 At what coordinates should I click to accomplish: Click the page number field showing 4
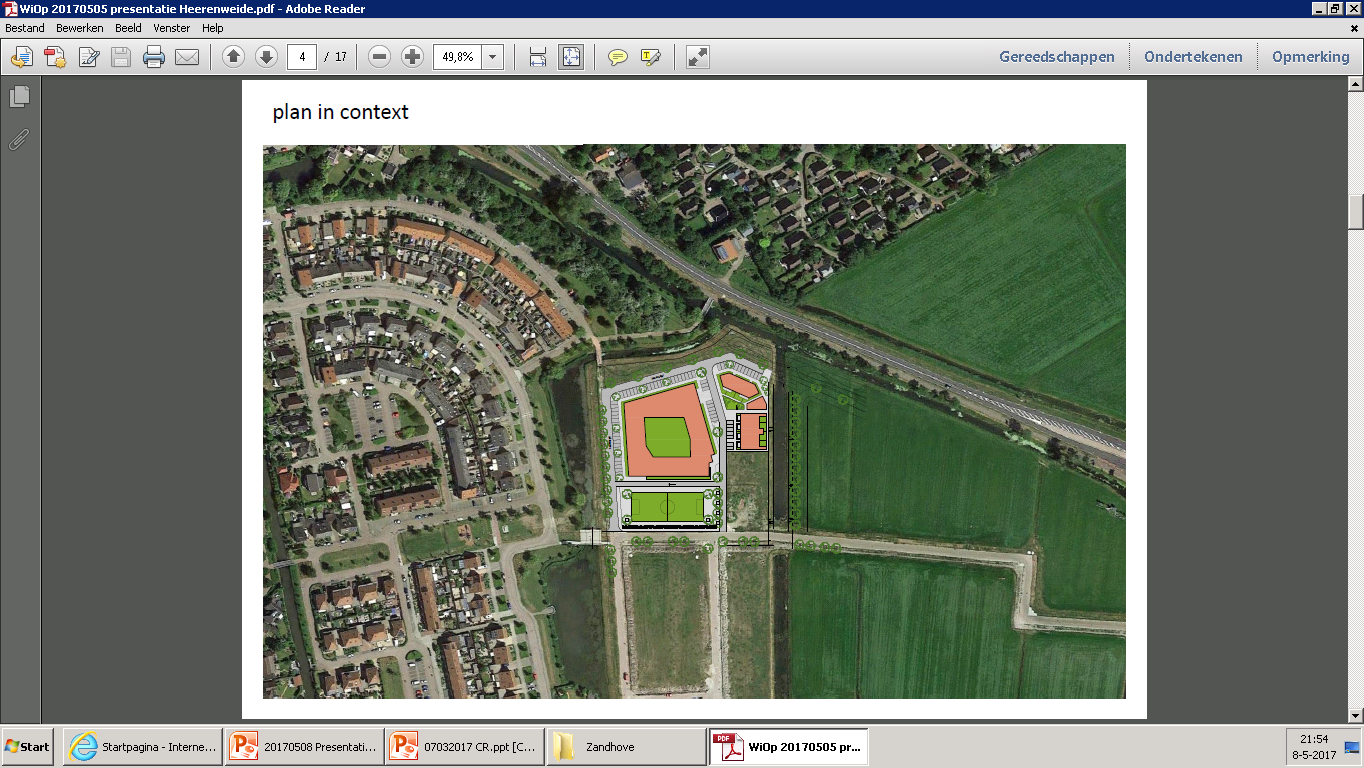coord(302,57)
